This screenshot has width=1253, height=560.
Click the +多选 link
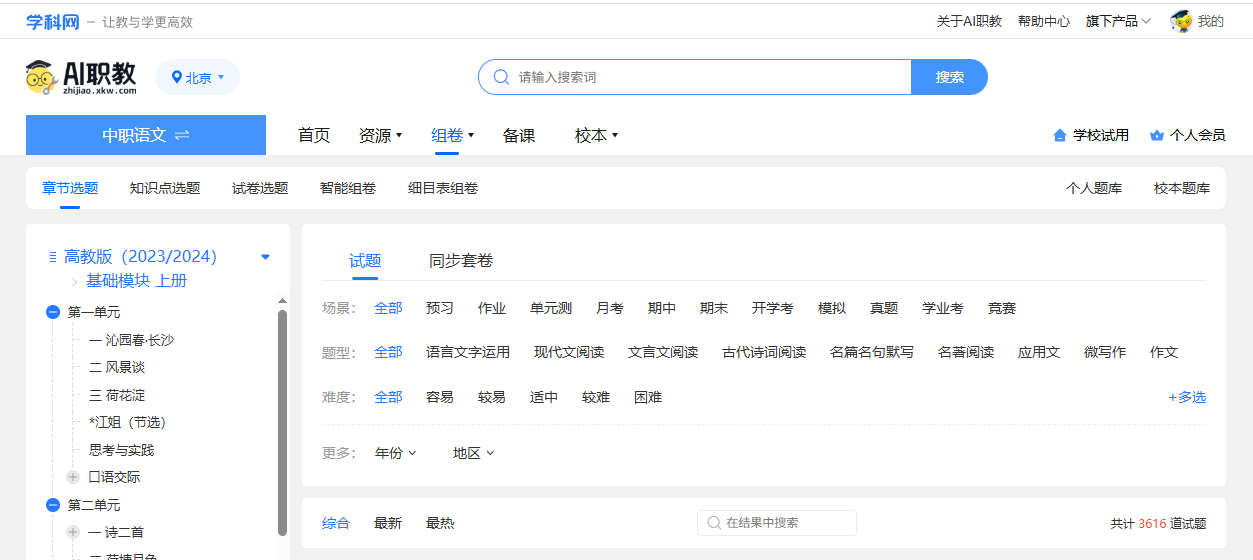click(1186, 397)
